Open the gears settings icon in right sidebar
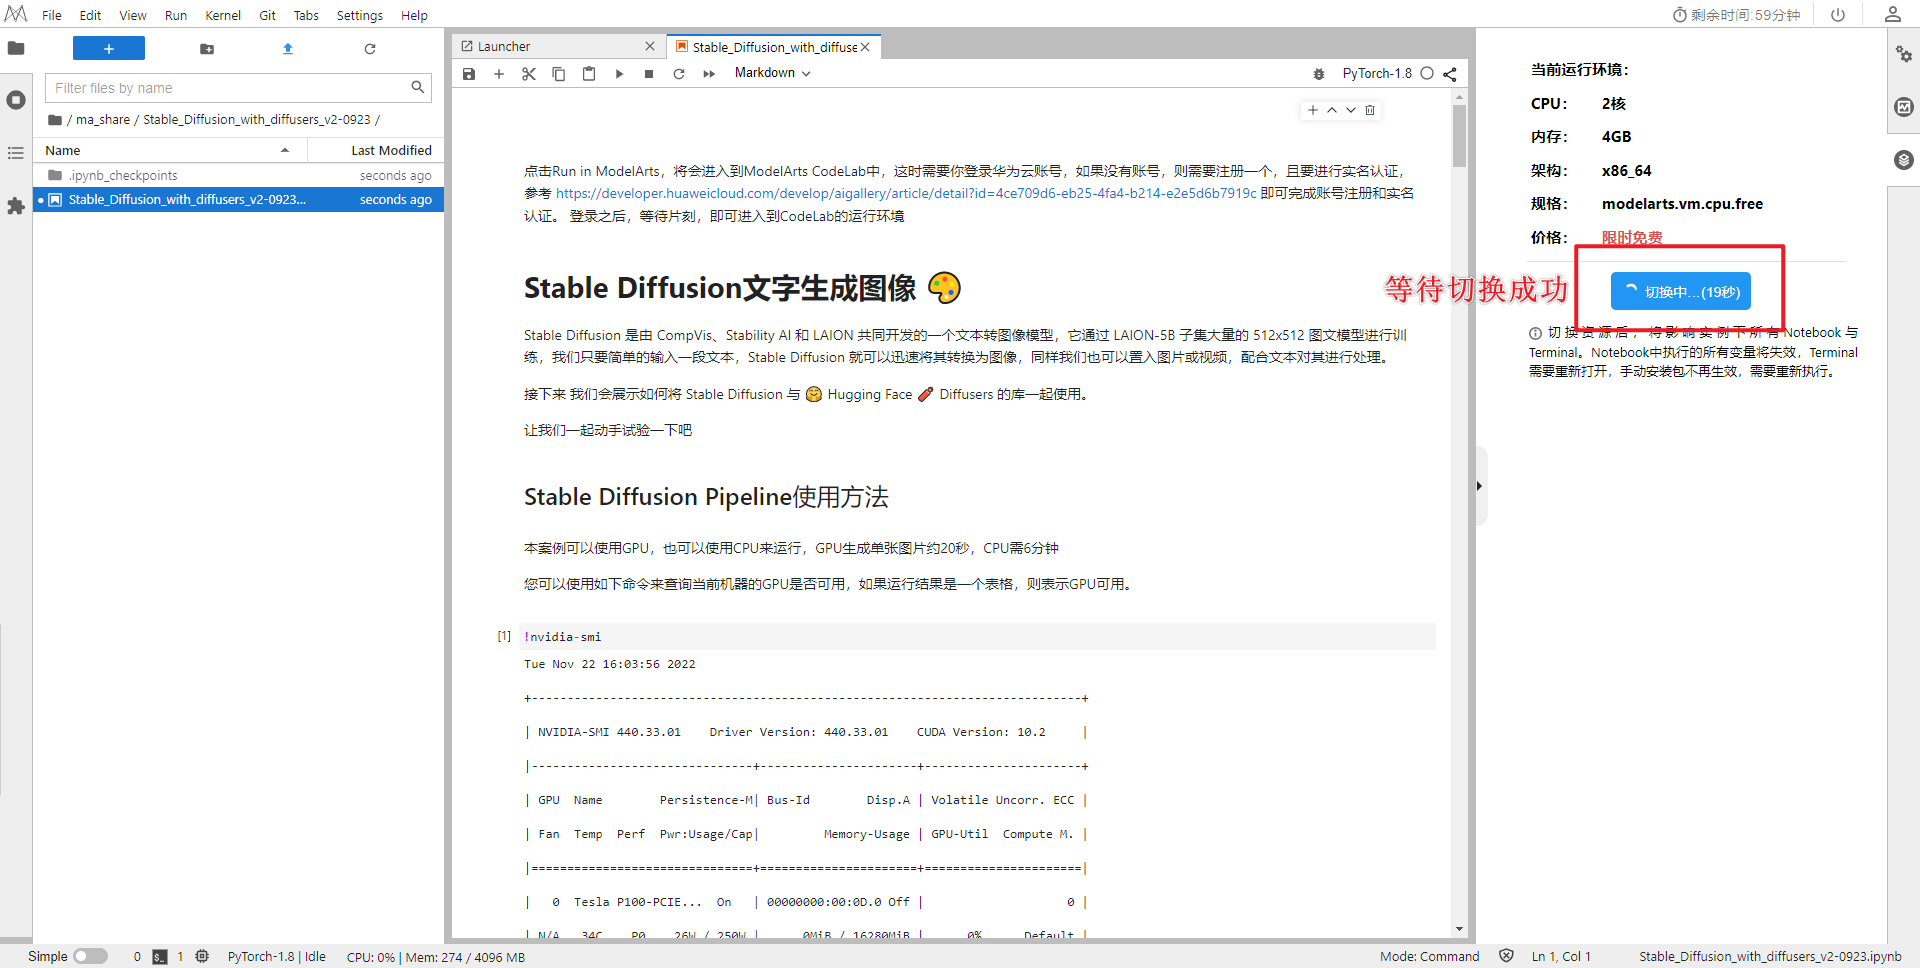 tap(1904, 54)
